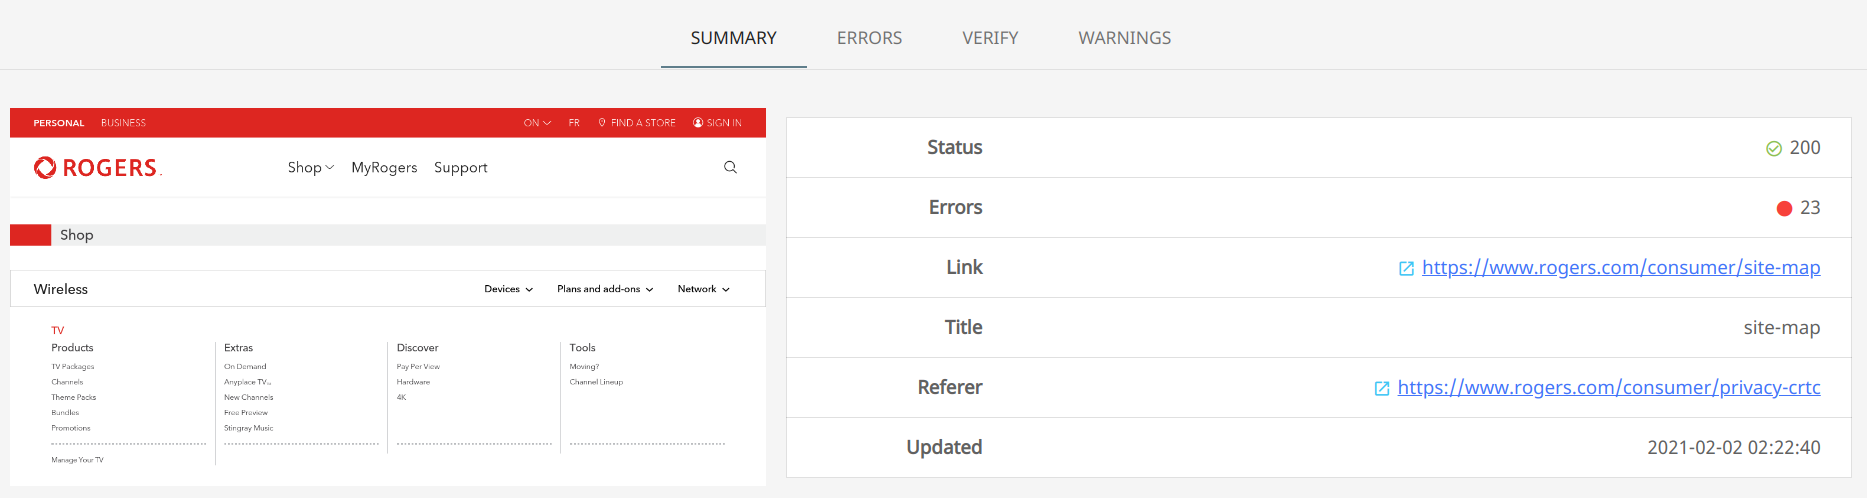This screenshot has height=498, width=1867.
Task: Click Manage Your TV entry
Action: [77, 460]
